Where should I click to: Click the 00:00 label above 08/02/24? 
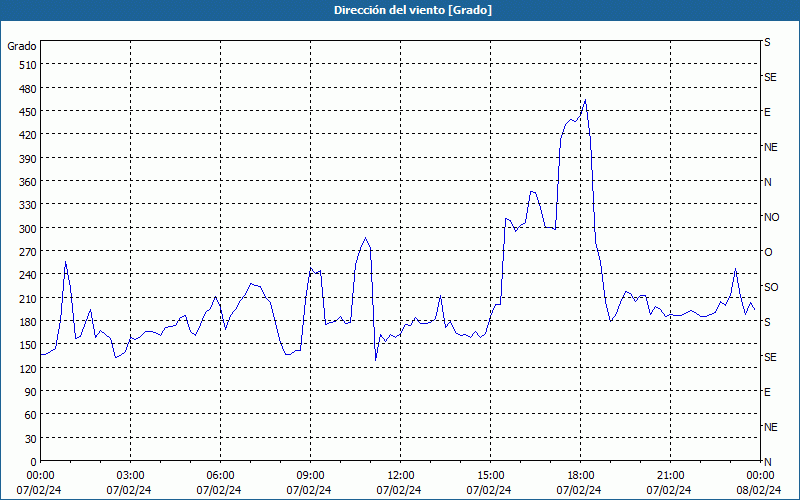[760, 475]
